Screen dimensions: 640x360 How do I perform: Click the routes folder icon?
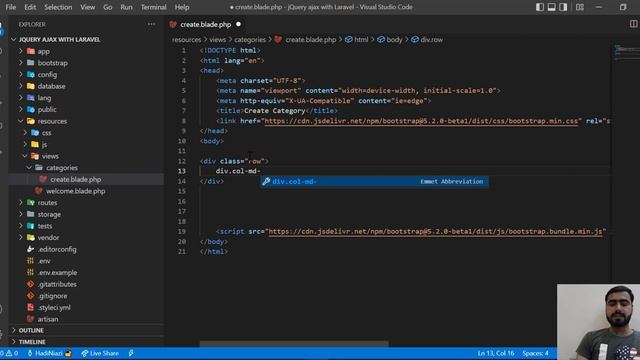click(31, 202)
